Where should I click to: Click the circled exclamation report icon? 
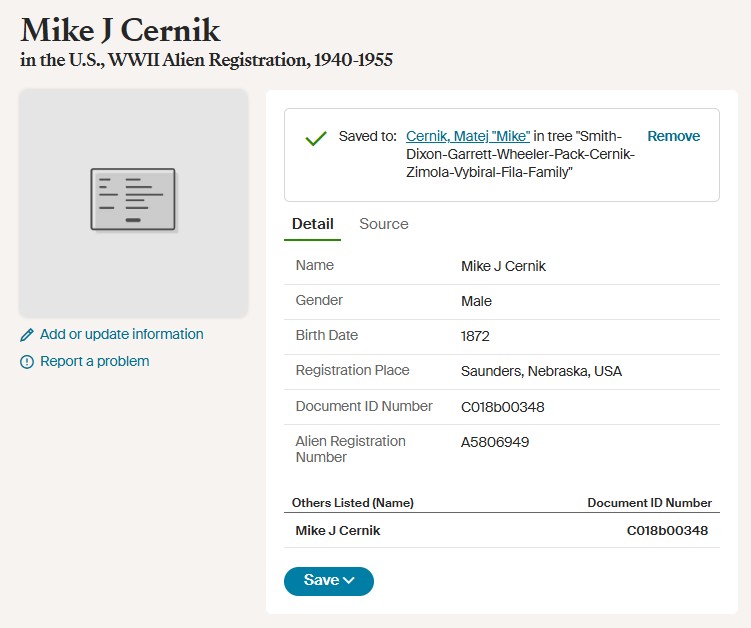coord(27,362)
